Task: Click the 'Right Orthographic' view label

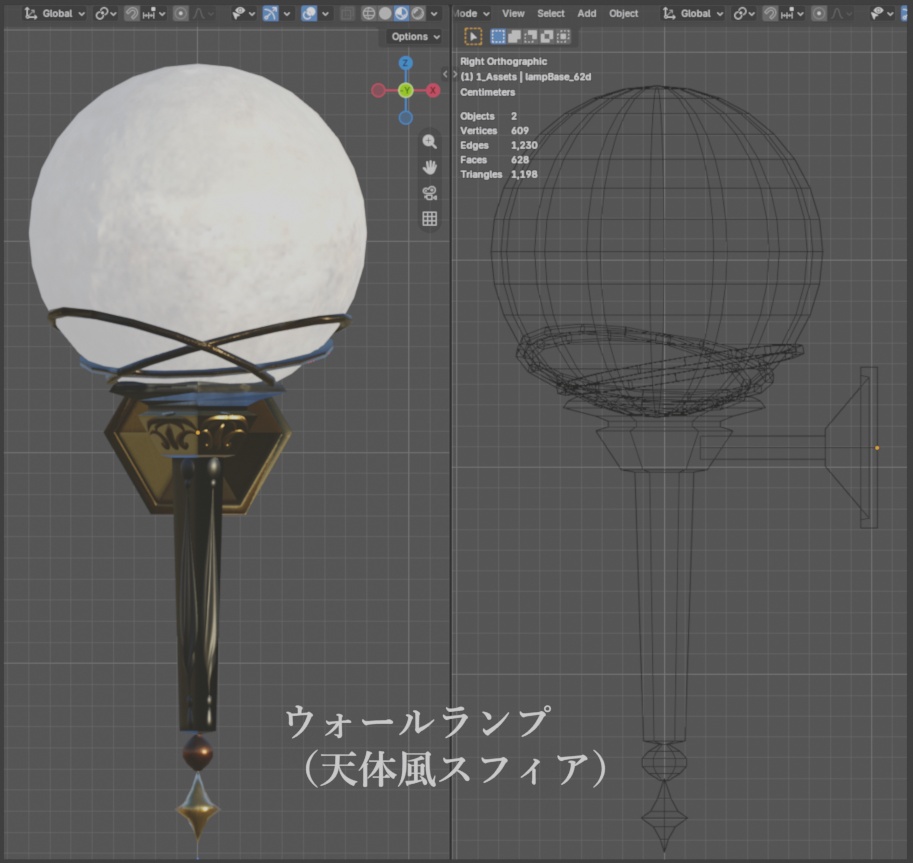Action: click(x=504, y=61)
